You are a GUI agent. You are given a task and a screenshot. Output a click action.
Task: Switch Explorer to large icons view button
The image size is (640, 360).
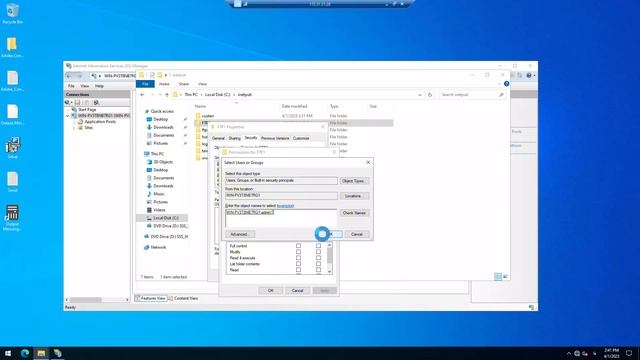coord(505,277)
